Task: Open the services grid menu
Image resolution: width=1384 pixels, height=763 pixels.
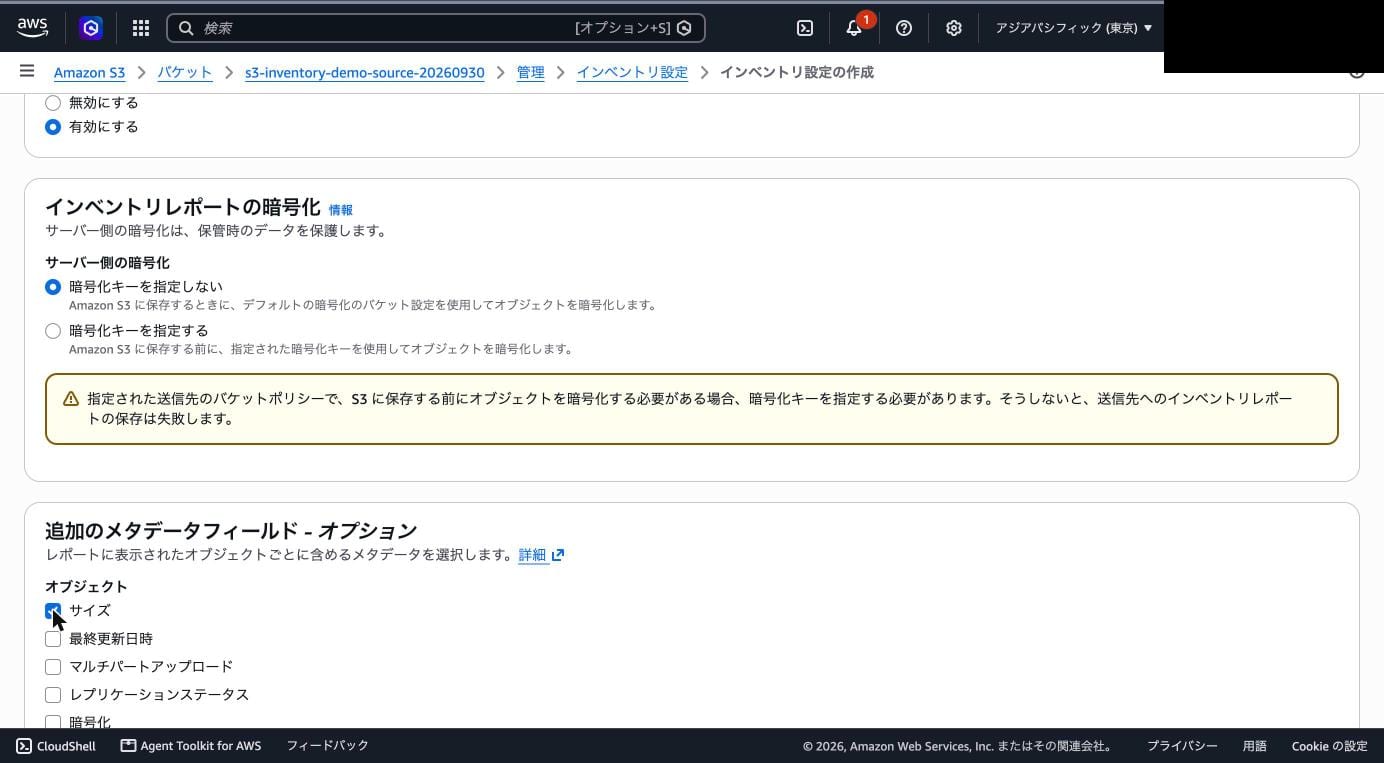Action: [x=141, y=28]
